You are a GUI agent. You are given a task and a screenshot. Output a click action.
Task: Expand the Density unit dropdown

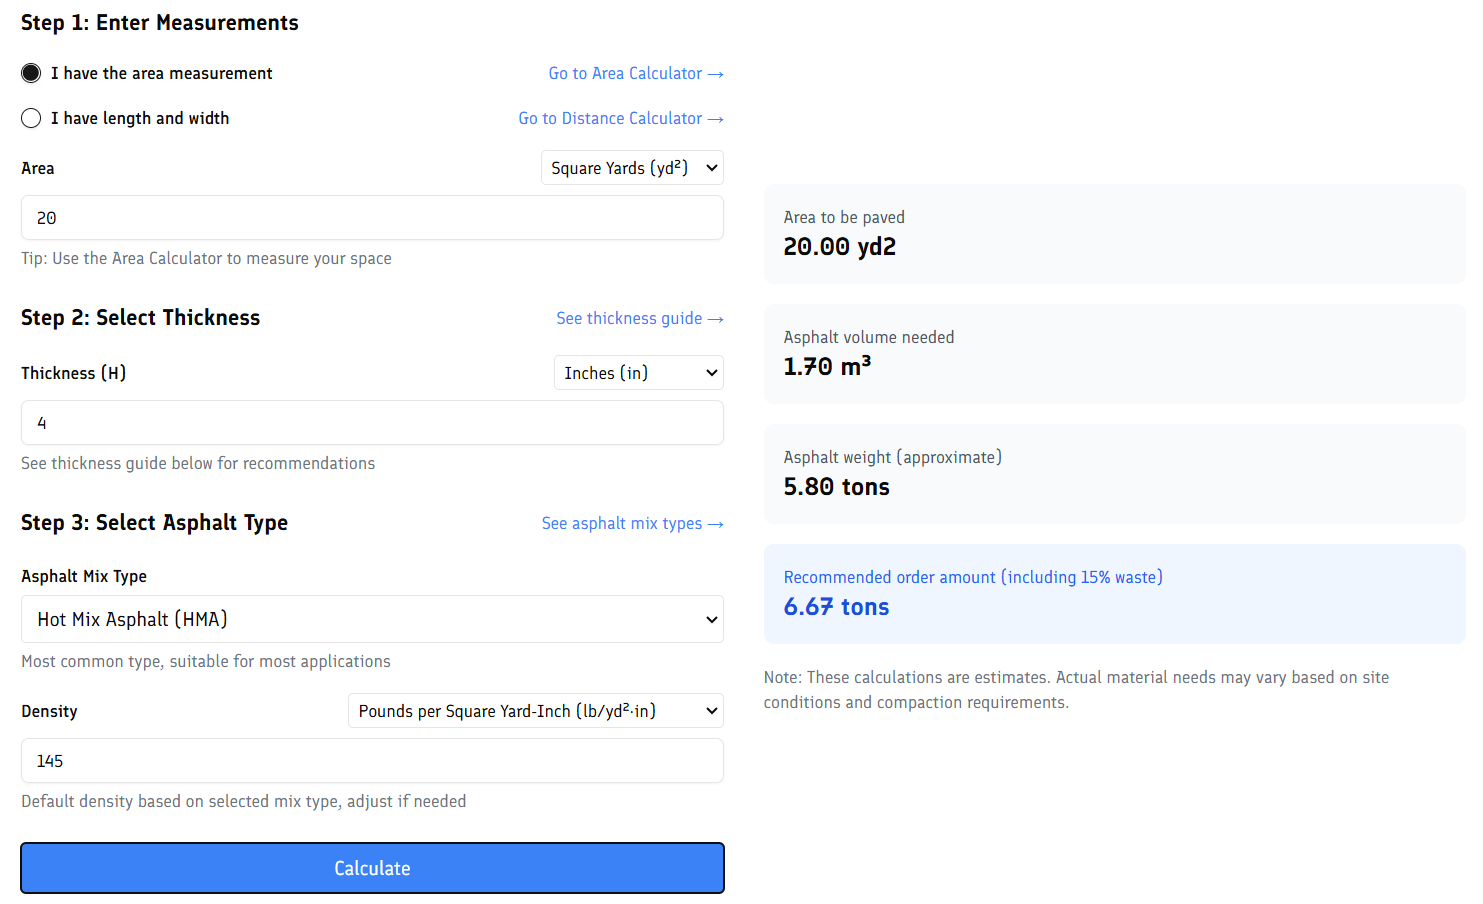535,711
